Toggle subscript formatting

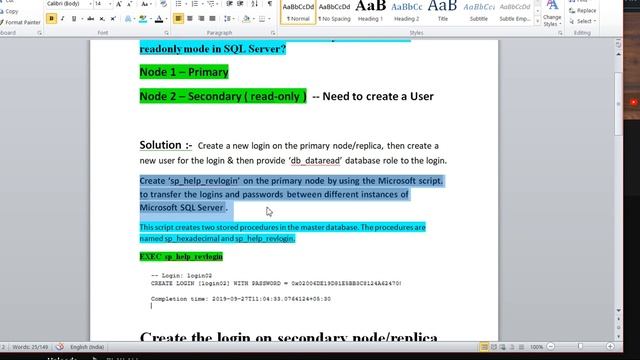pos(102,19)
